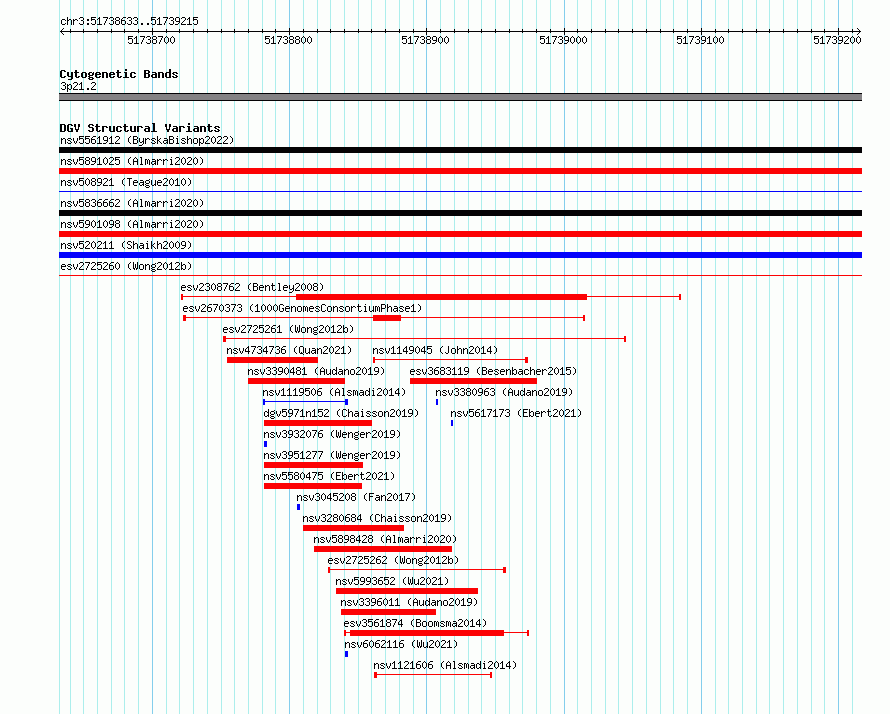Open nsv3380963 (Audano2019) label

tap(504, 392)
